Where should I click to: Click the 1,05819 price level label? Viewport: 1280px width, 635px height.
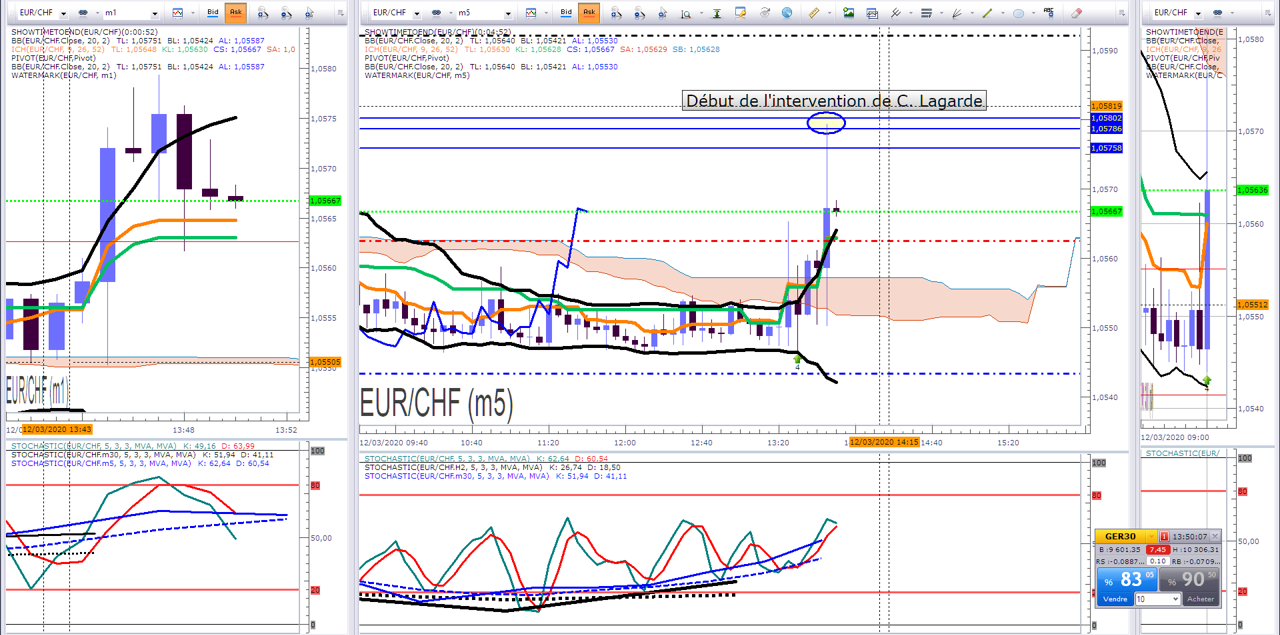1107,106
